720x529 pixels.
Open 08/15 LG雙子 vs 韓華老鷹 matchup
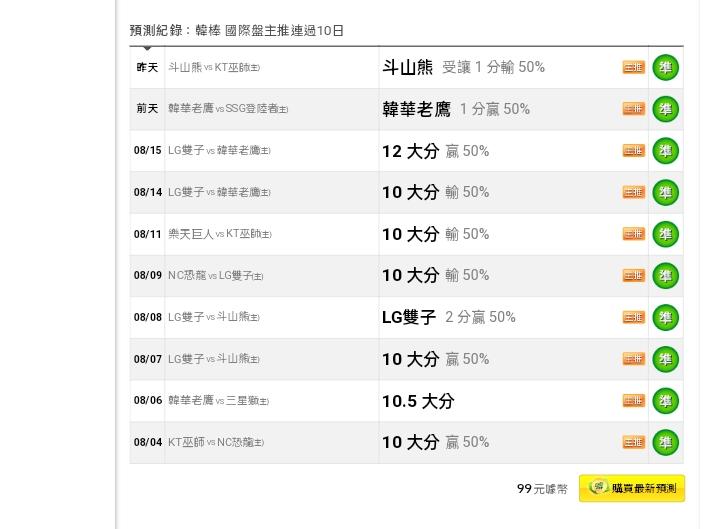point(219,151)
